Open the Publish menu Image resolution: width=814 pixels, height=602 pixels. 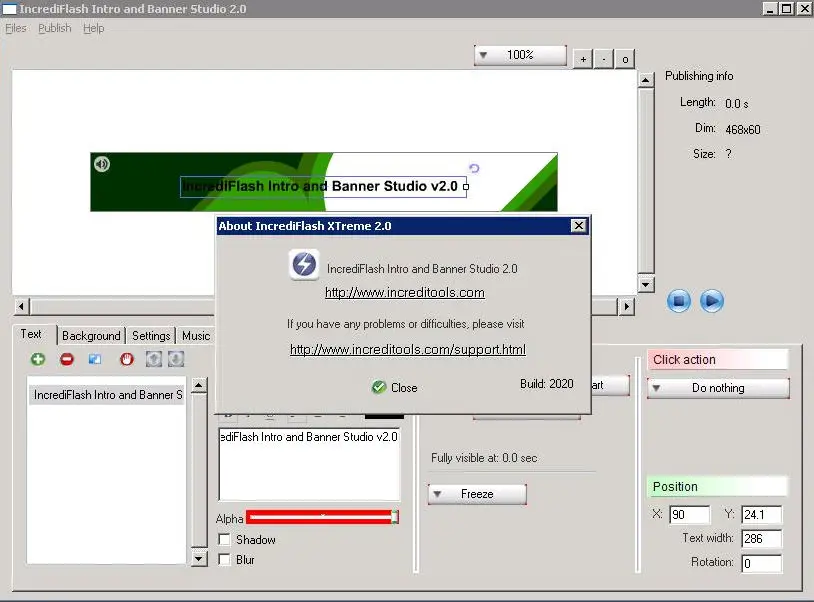pos(55,28)
